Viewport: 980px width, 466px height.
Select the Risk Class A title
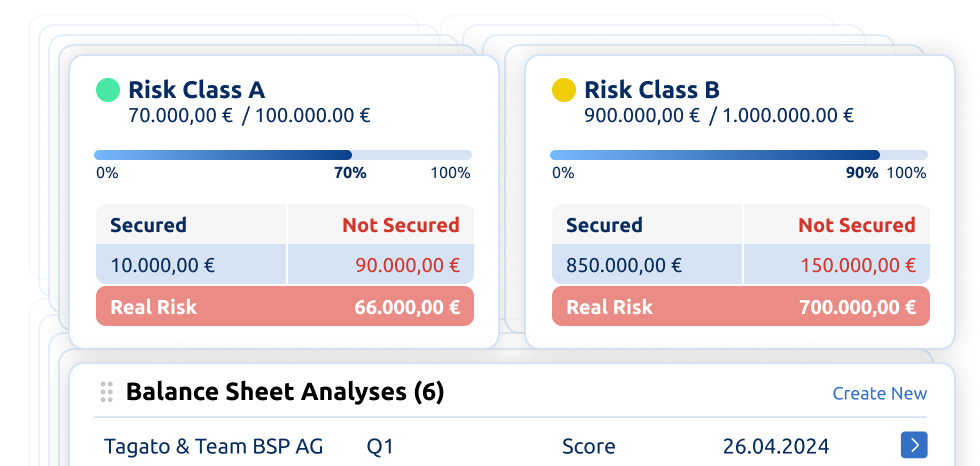[x=196, y=90]
